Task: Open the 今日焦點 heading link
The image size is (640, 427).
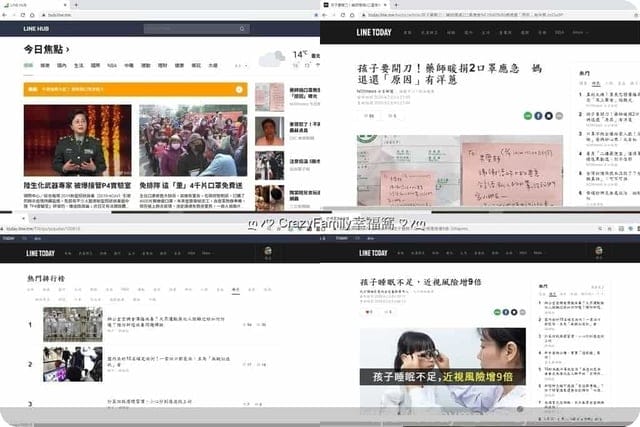Action: tap(46, 49)
